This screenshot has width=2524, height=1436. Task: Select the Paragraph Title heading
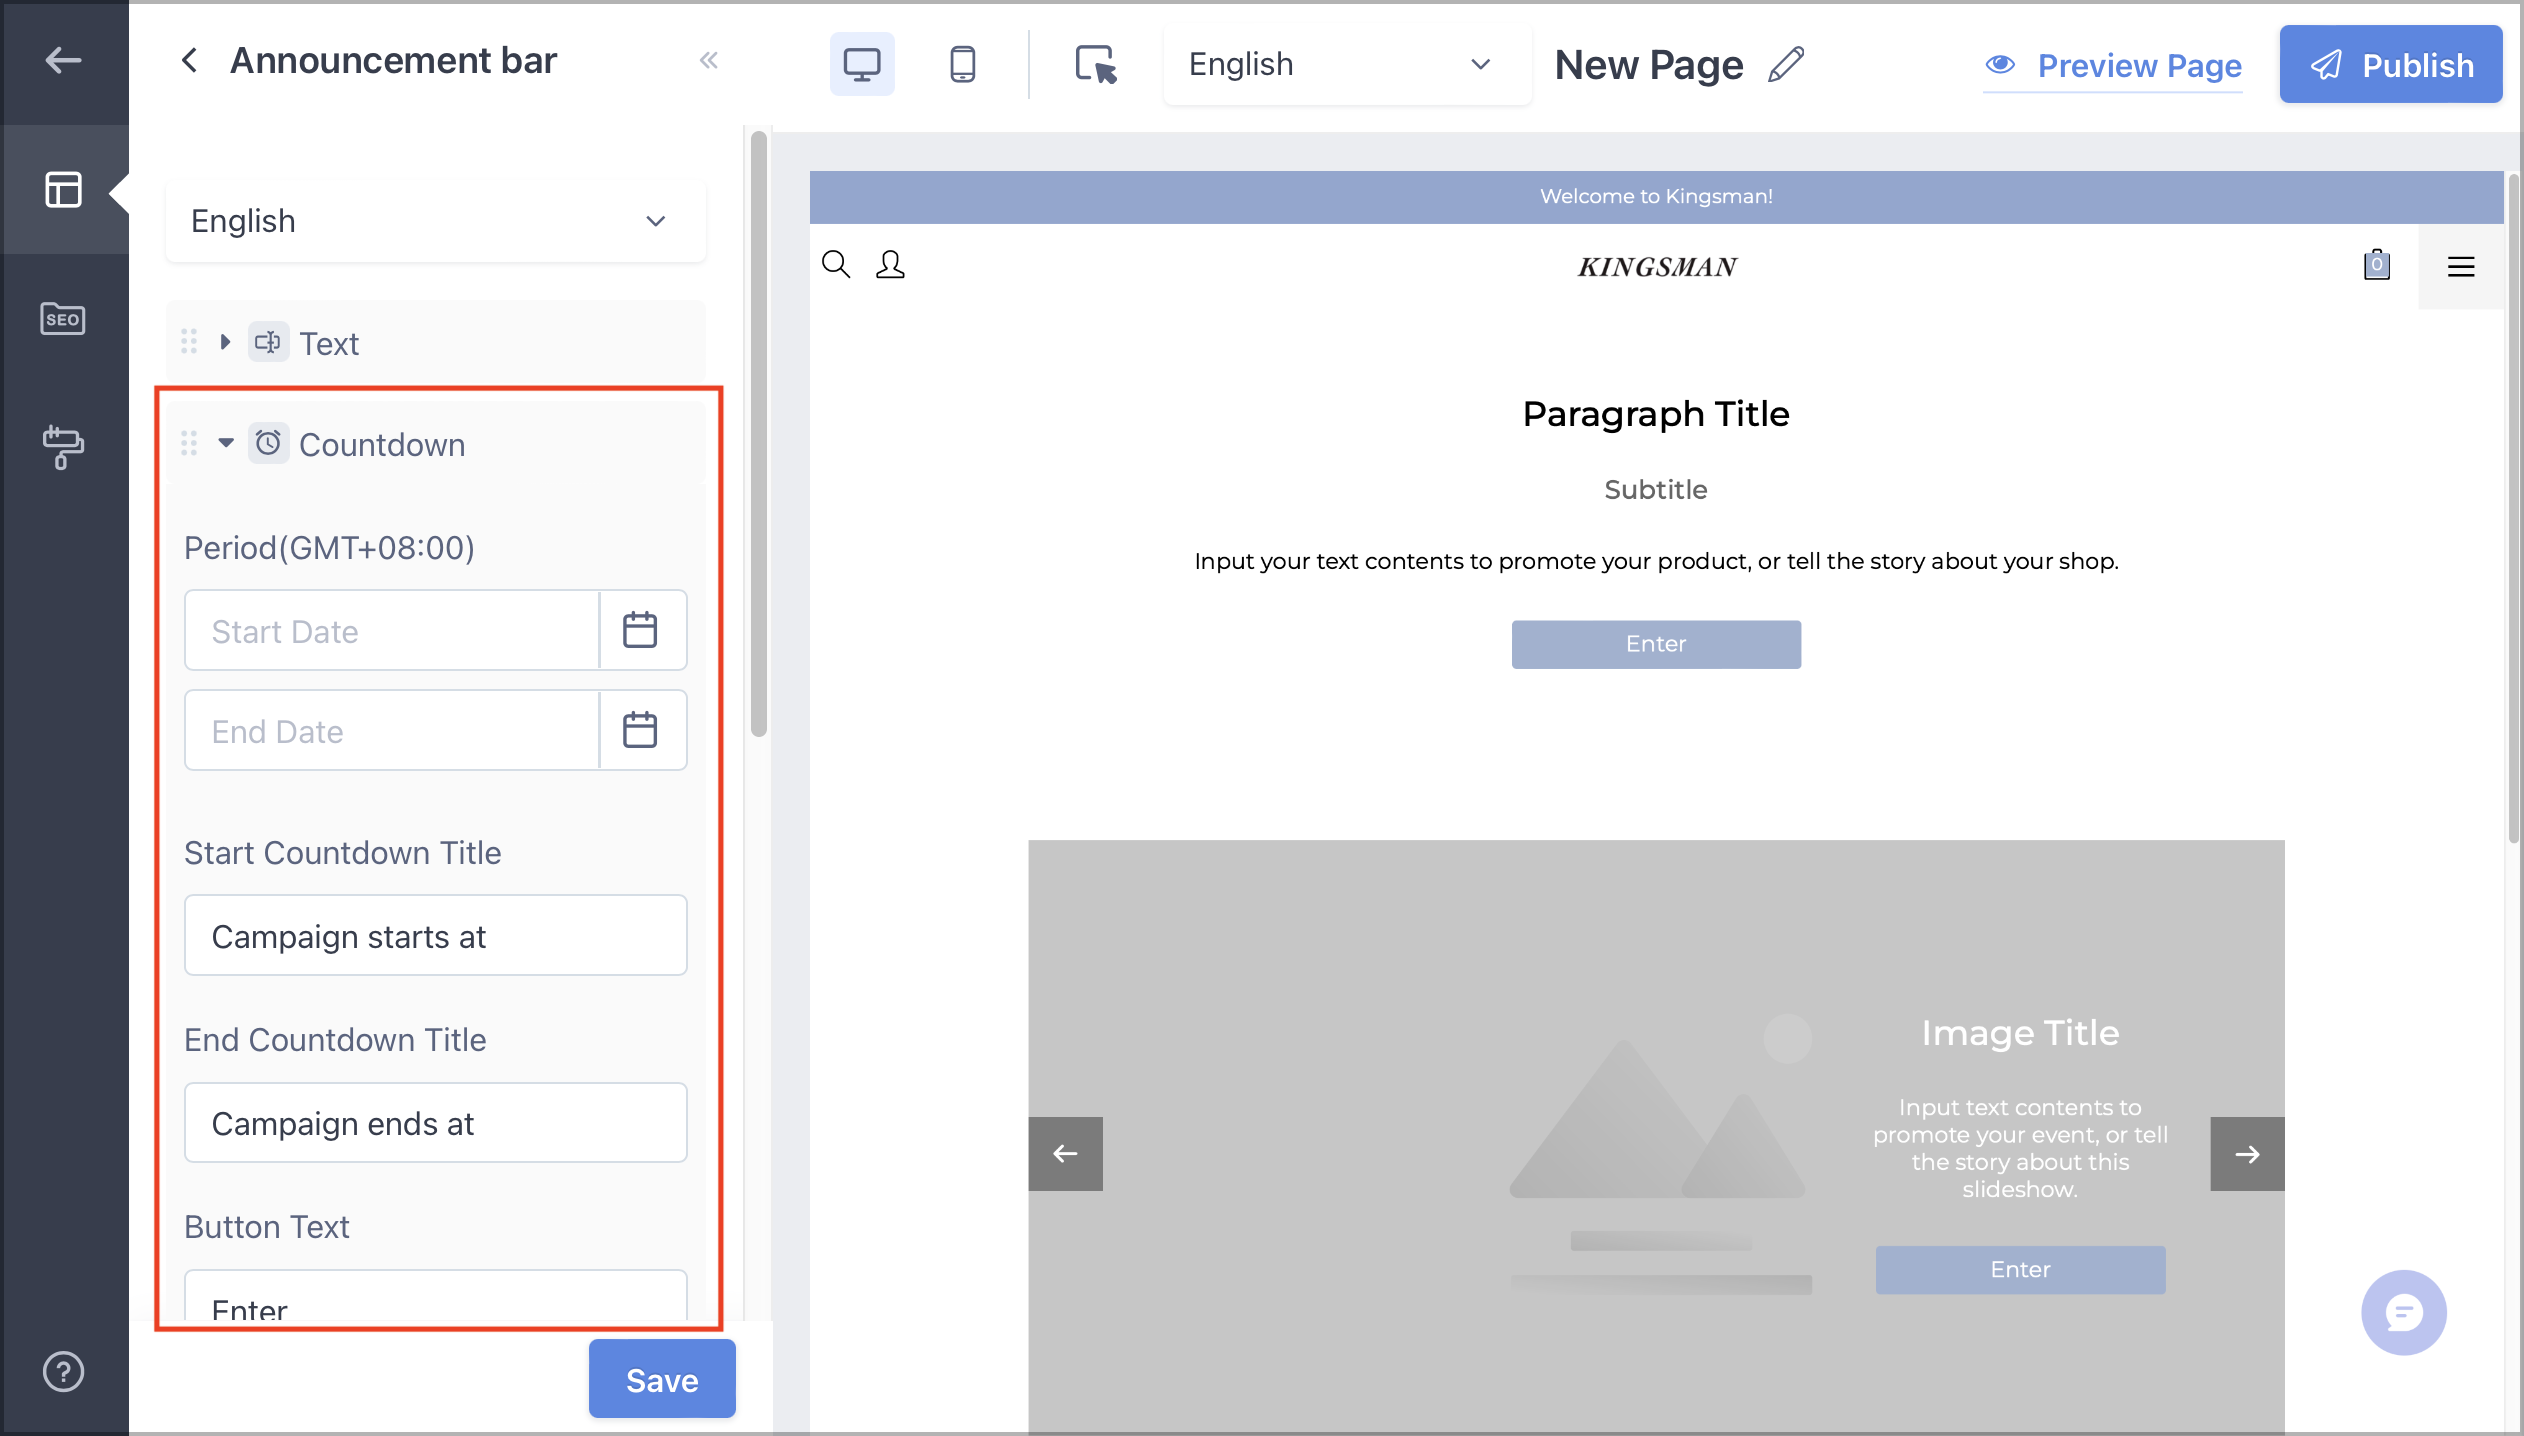(x=1656, y=414)
